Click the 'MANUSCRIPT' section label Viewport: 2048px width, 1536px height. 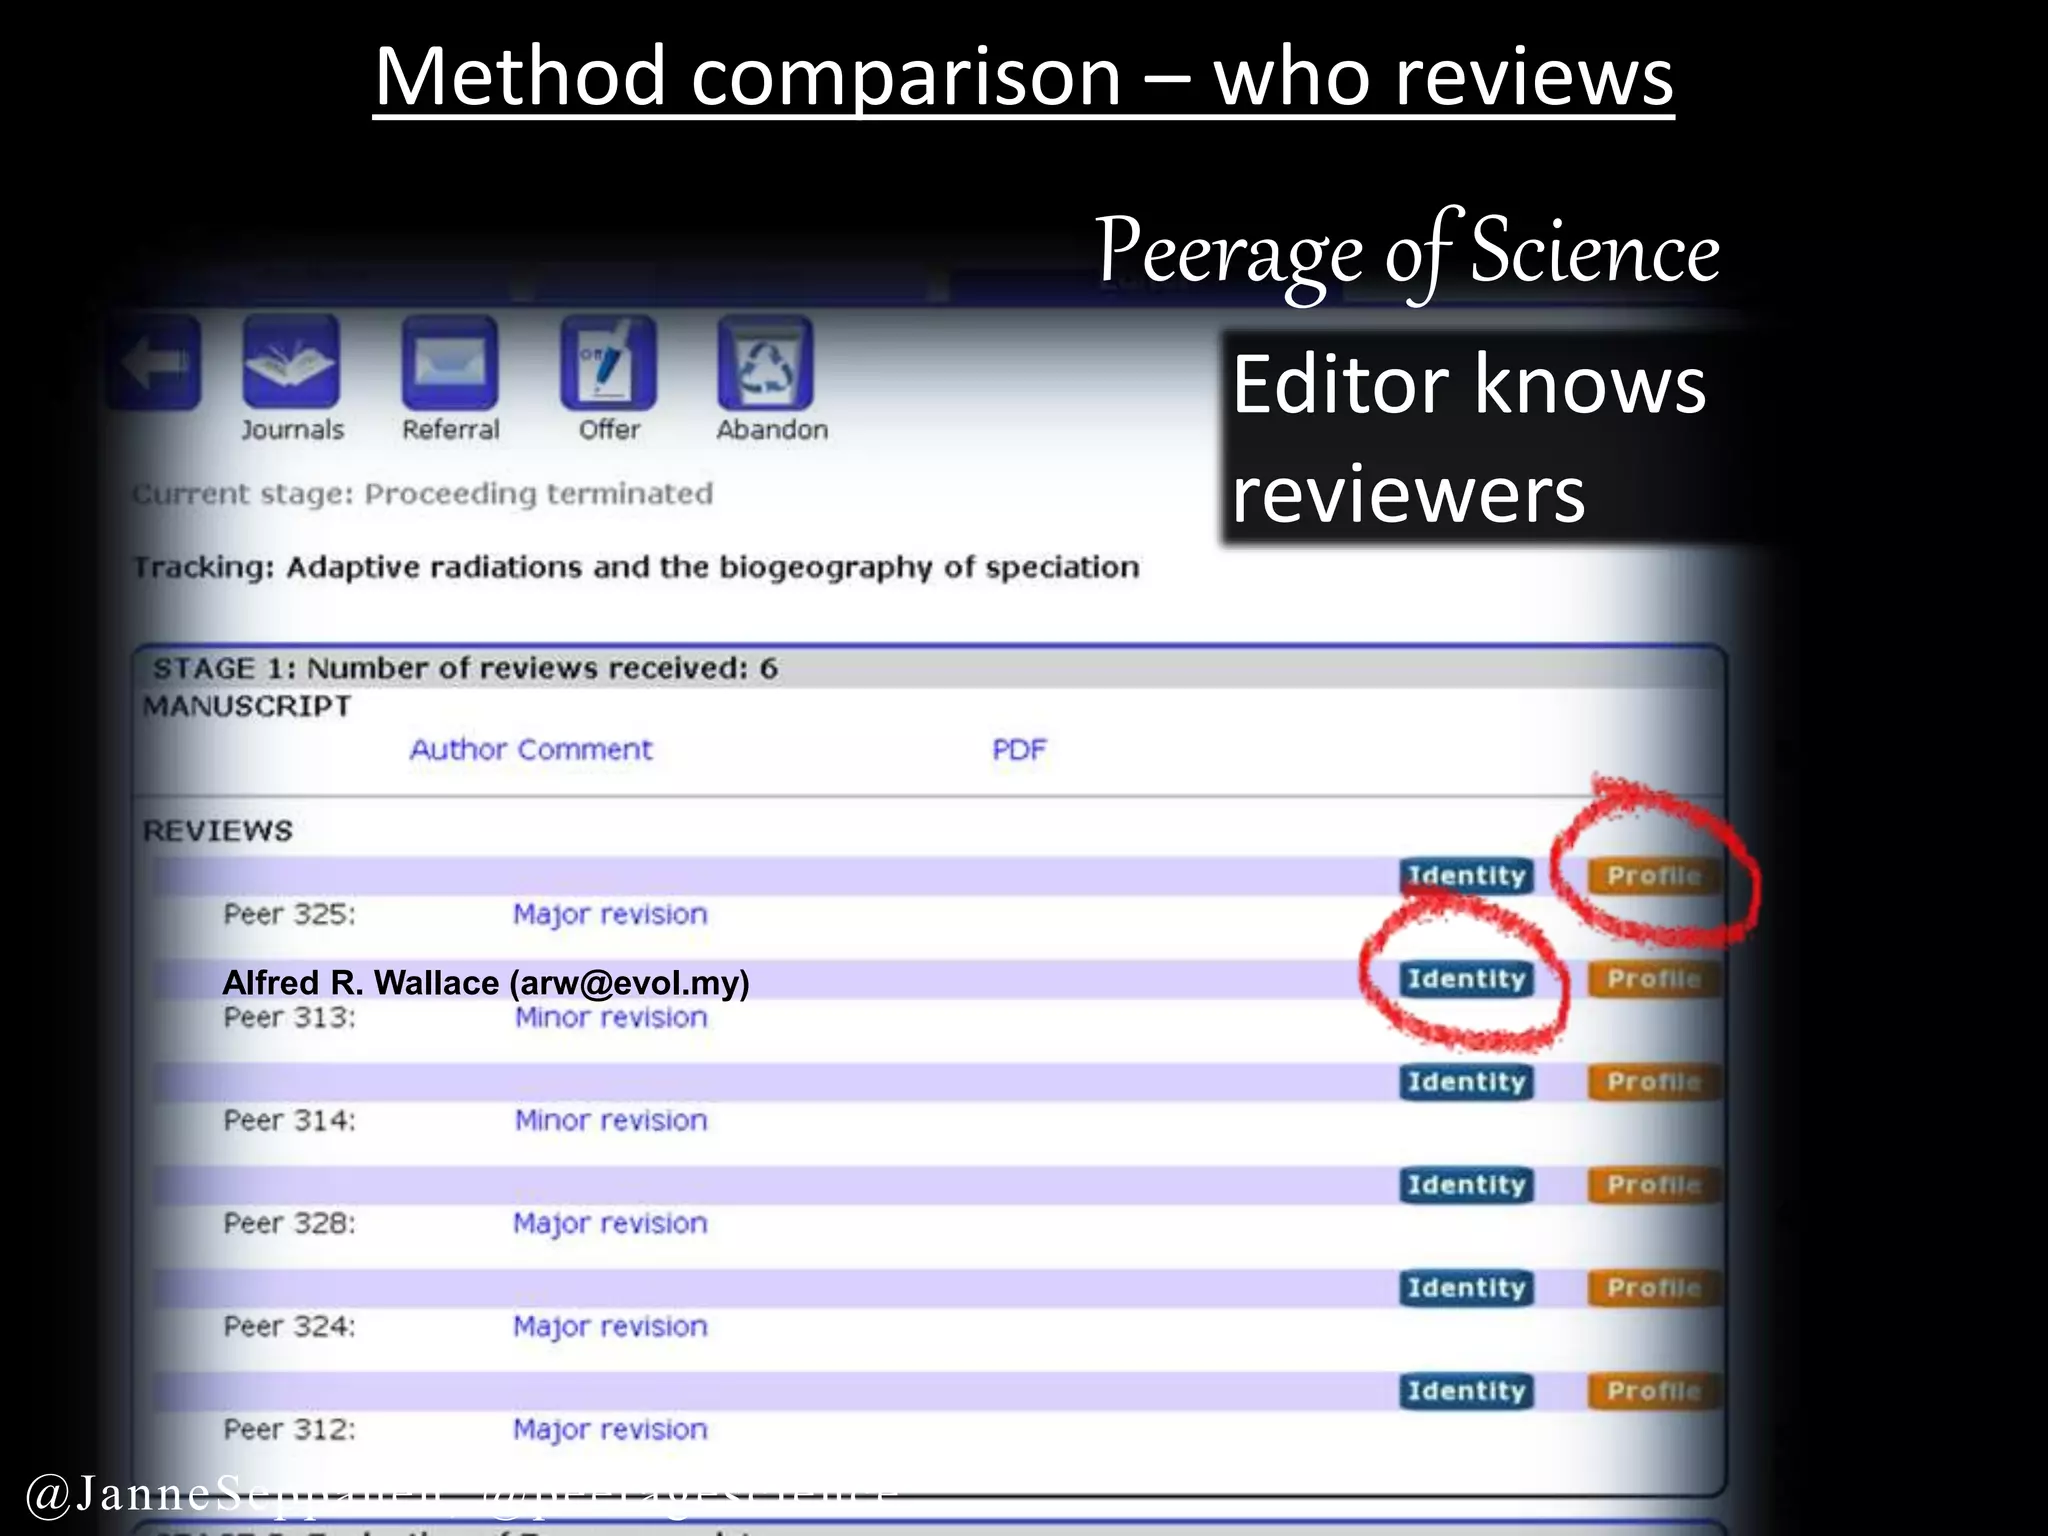(x=247, y=706)
